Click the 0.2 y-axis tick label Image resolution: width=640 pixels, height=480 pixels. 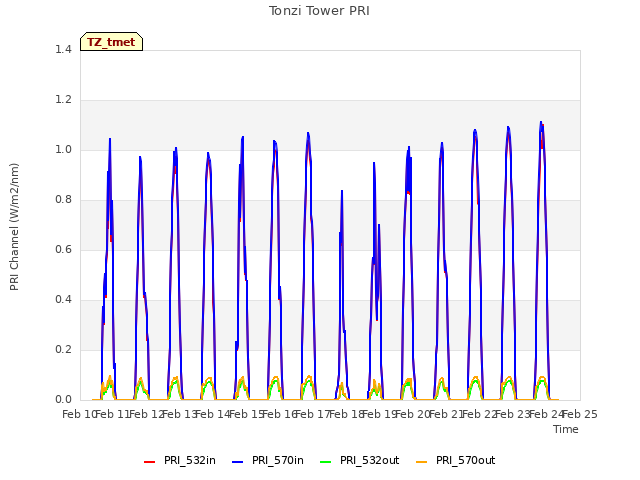coord(63,349)
